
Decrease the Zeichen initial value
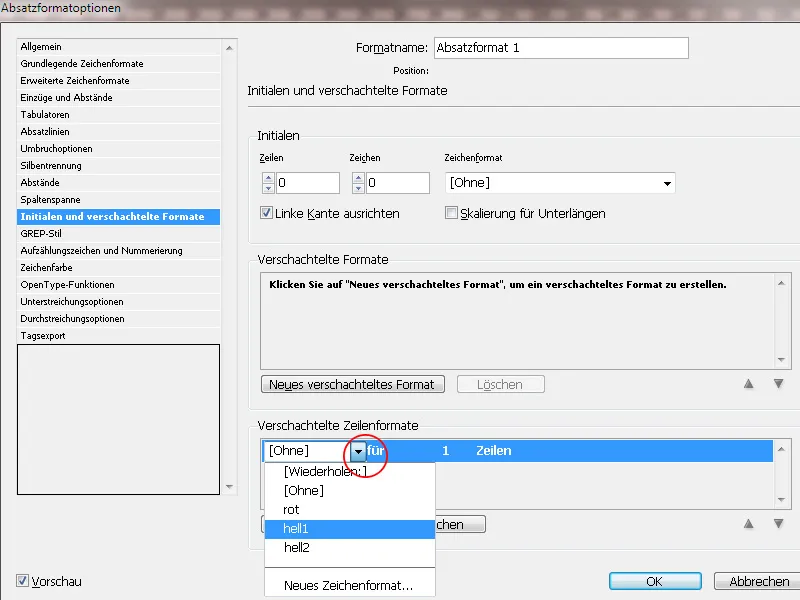click(x=358, y=188)
